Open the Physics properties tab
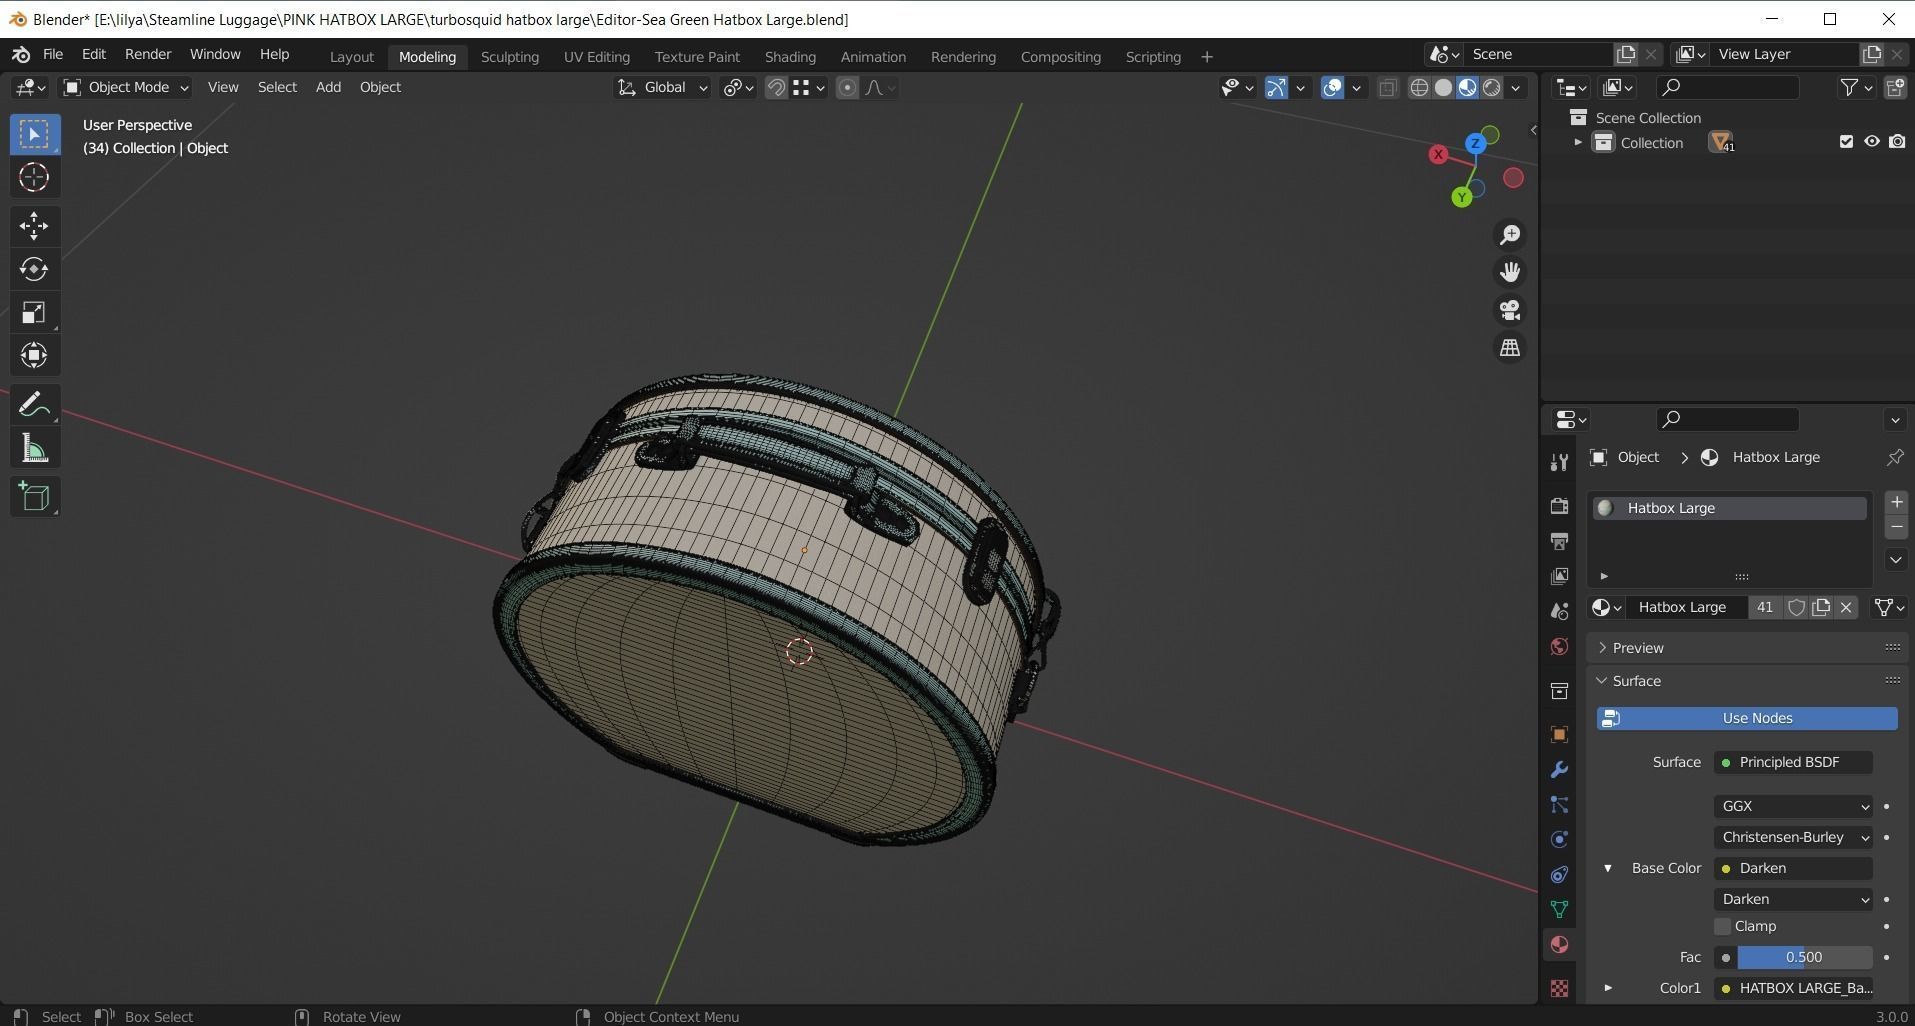1915x1026 pixels. tap(1559, 840)
